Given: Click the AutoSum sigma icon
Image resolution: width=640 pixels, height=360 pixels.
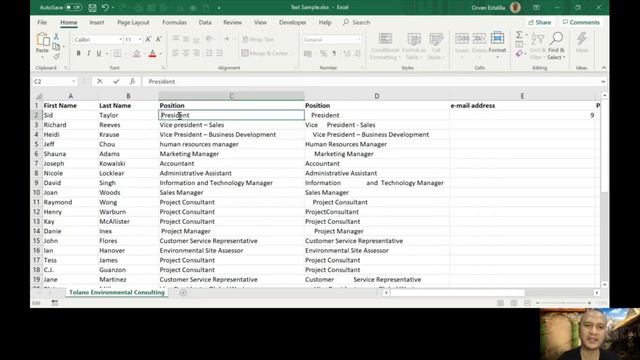Looking at the screenshot, I should click(x=519, y=35).
